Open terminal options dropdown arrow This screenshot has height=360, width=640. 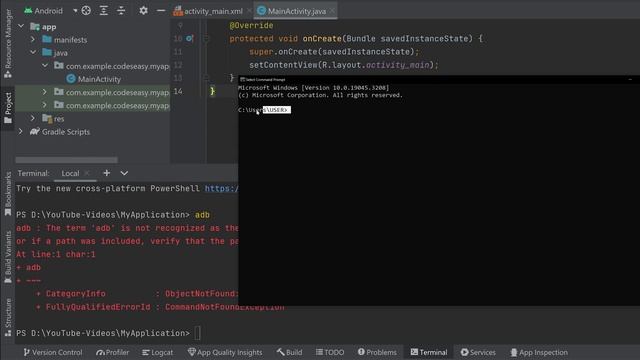(124, 173)
